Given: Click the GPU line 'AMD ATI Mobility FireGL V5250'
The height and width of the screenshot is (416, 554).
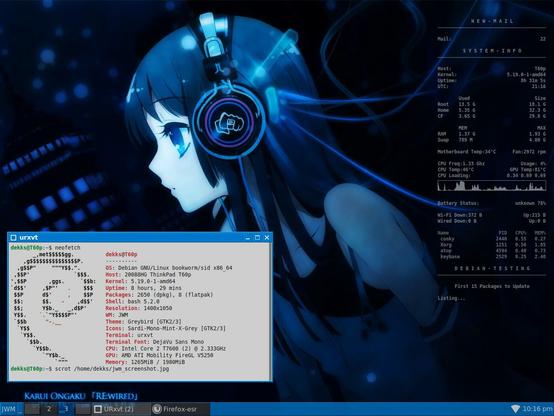Looking at the screenshot, I should 159,355.
